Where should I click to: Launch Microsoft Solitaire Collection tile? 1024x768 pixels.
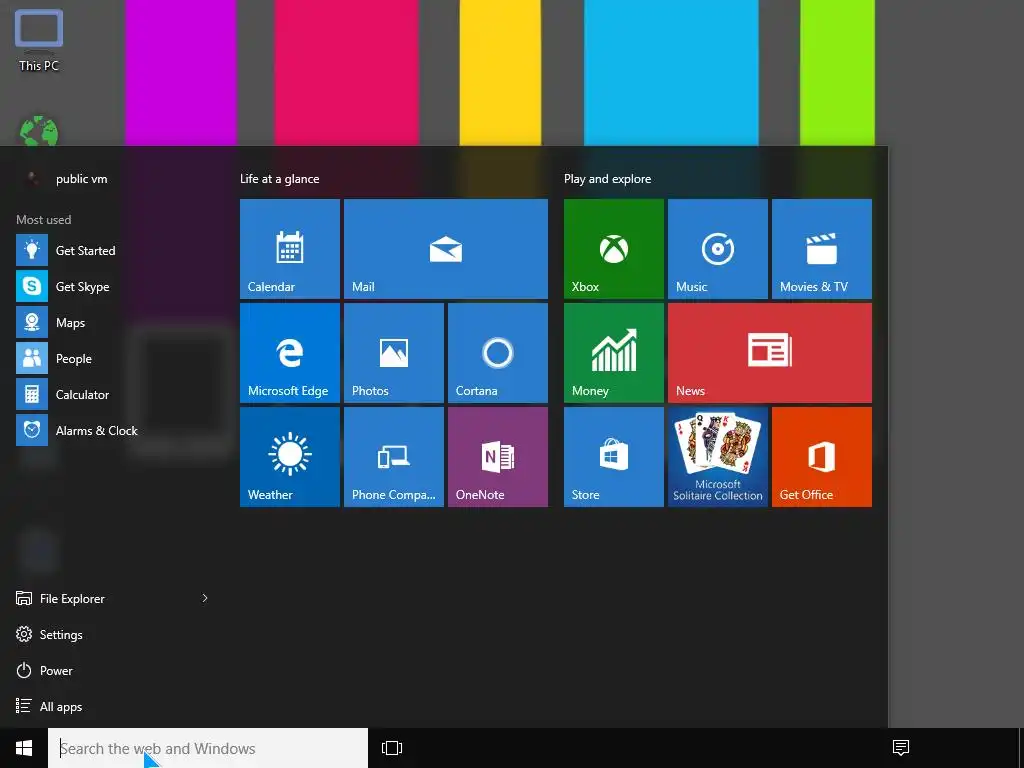(x=718, y=456)
